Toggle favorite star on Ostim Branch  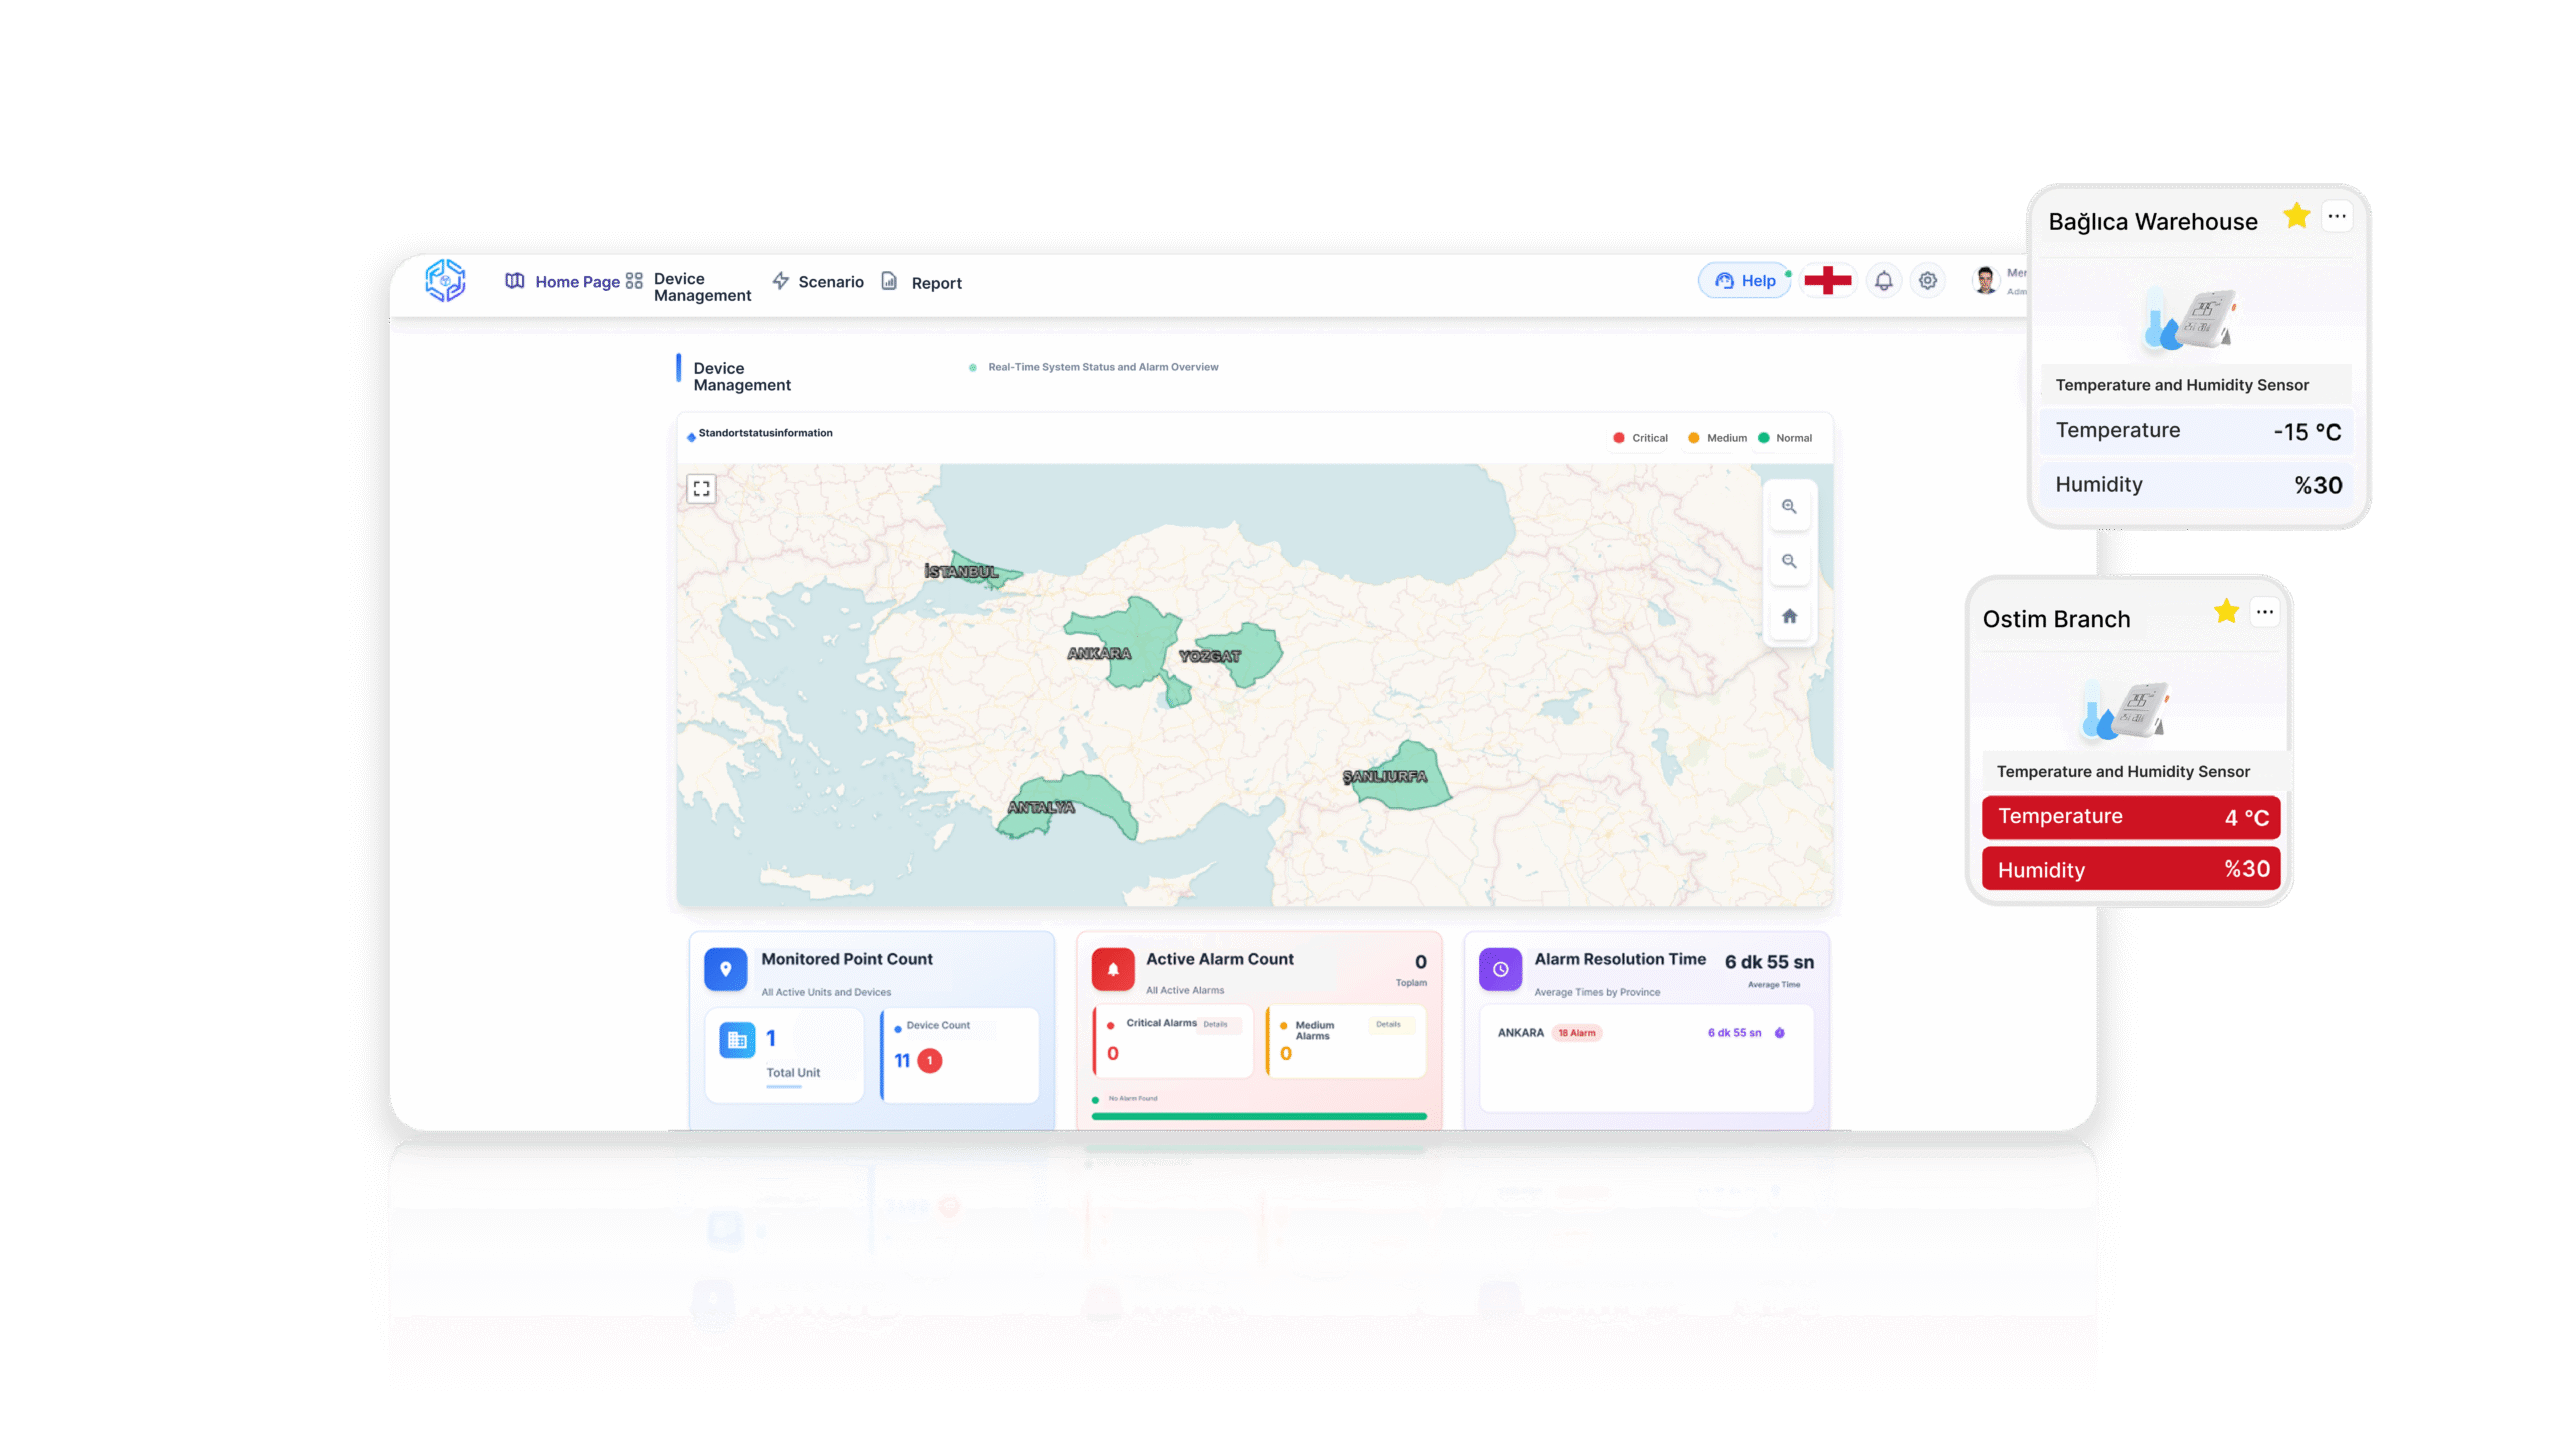point(2226,611)
